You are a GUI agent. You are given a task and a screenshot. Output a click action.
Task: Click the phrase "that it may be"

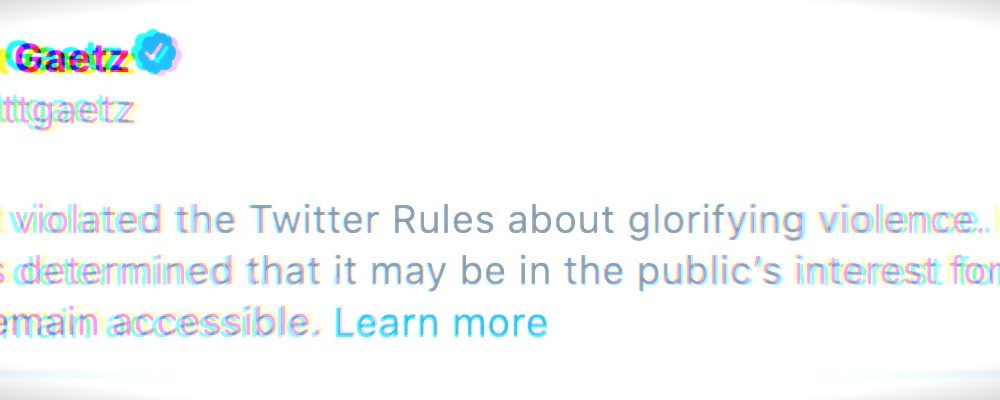(x=337, y=270)
